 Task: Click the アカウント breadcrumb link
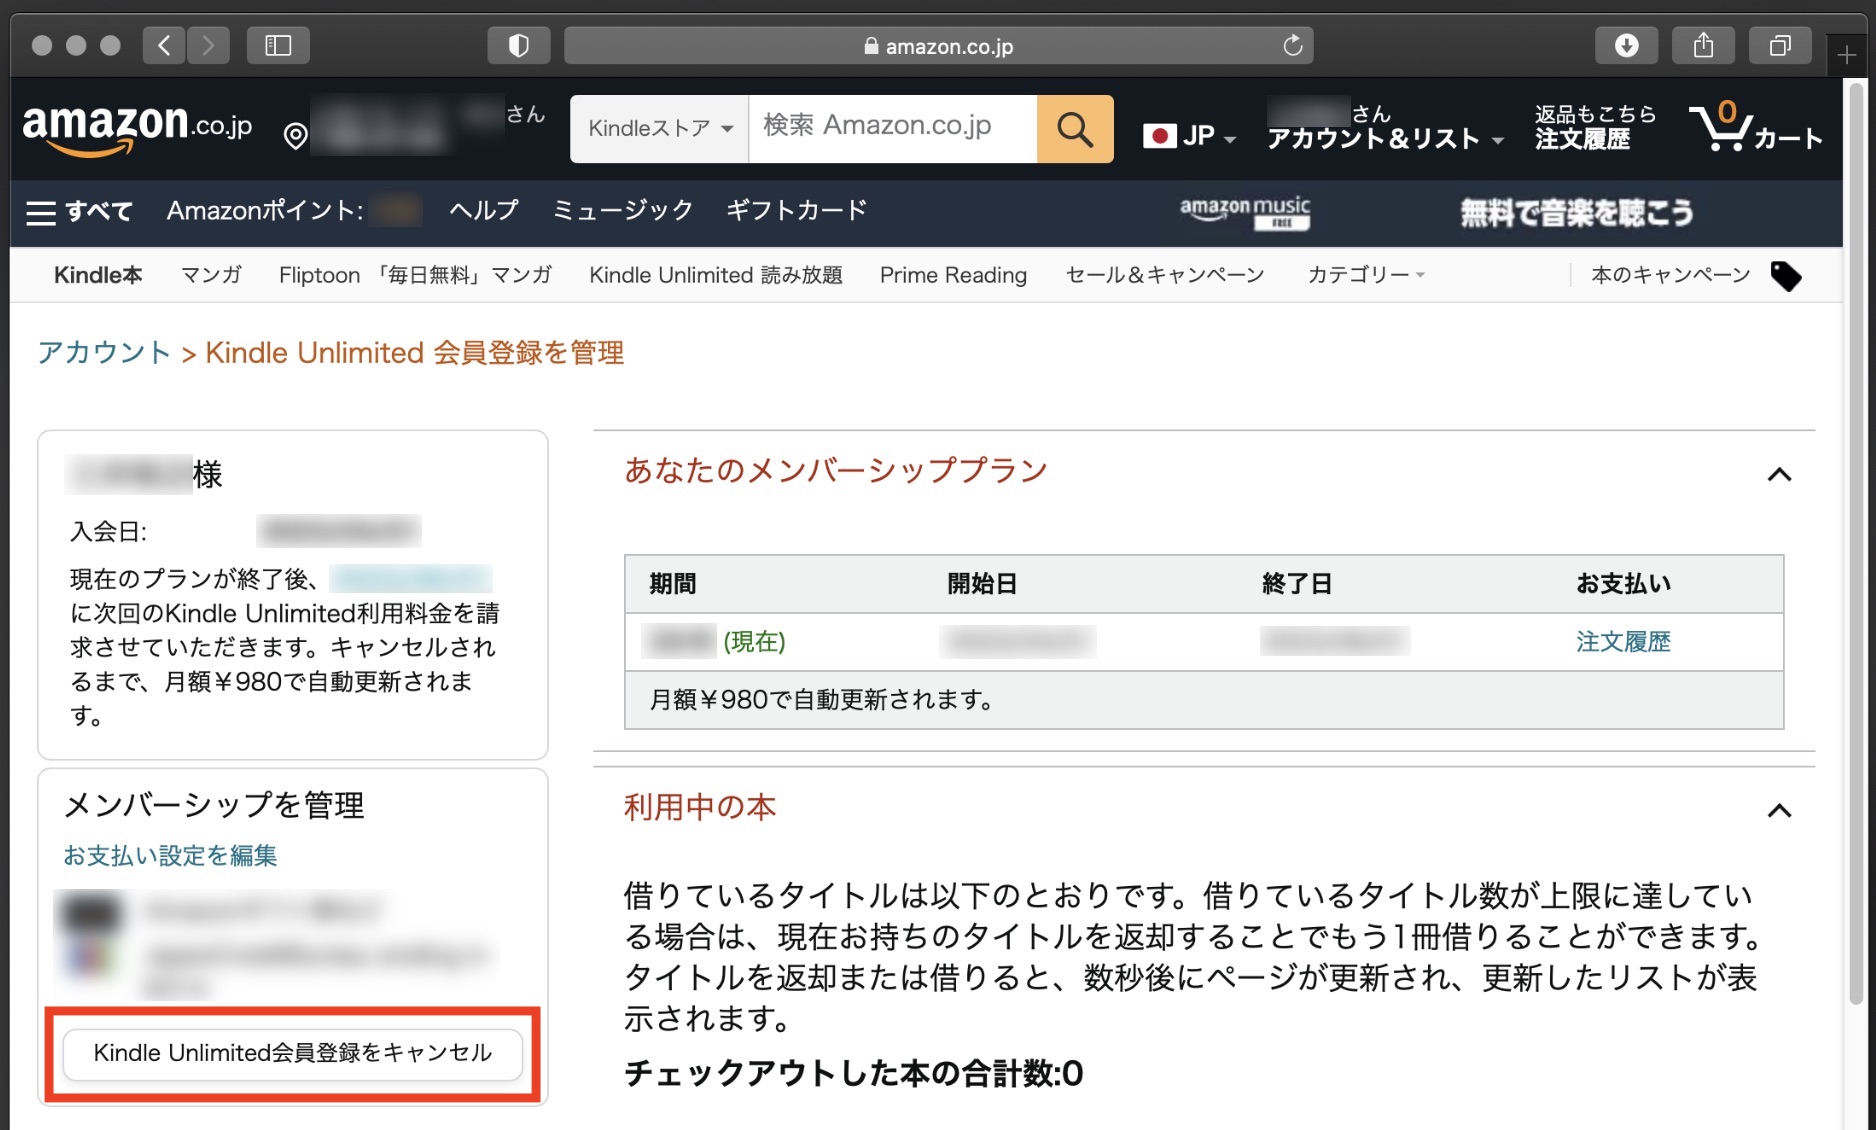104,353
